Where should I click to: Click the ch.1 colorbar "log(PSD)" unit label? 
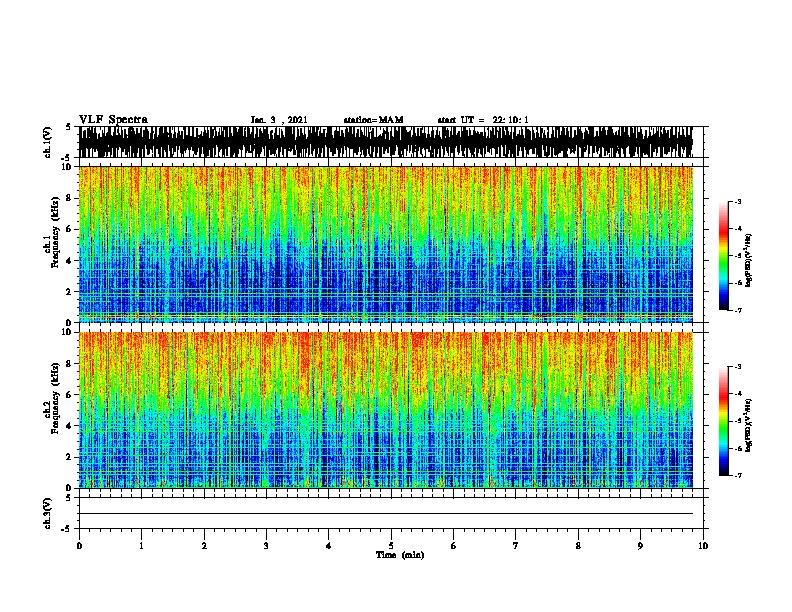click(x=748, y=260)
